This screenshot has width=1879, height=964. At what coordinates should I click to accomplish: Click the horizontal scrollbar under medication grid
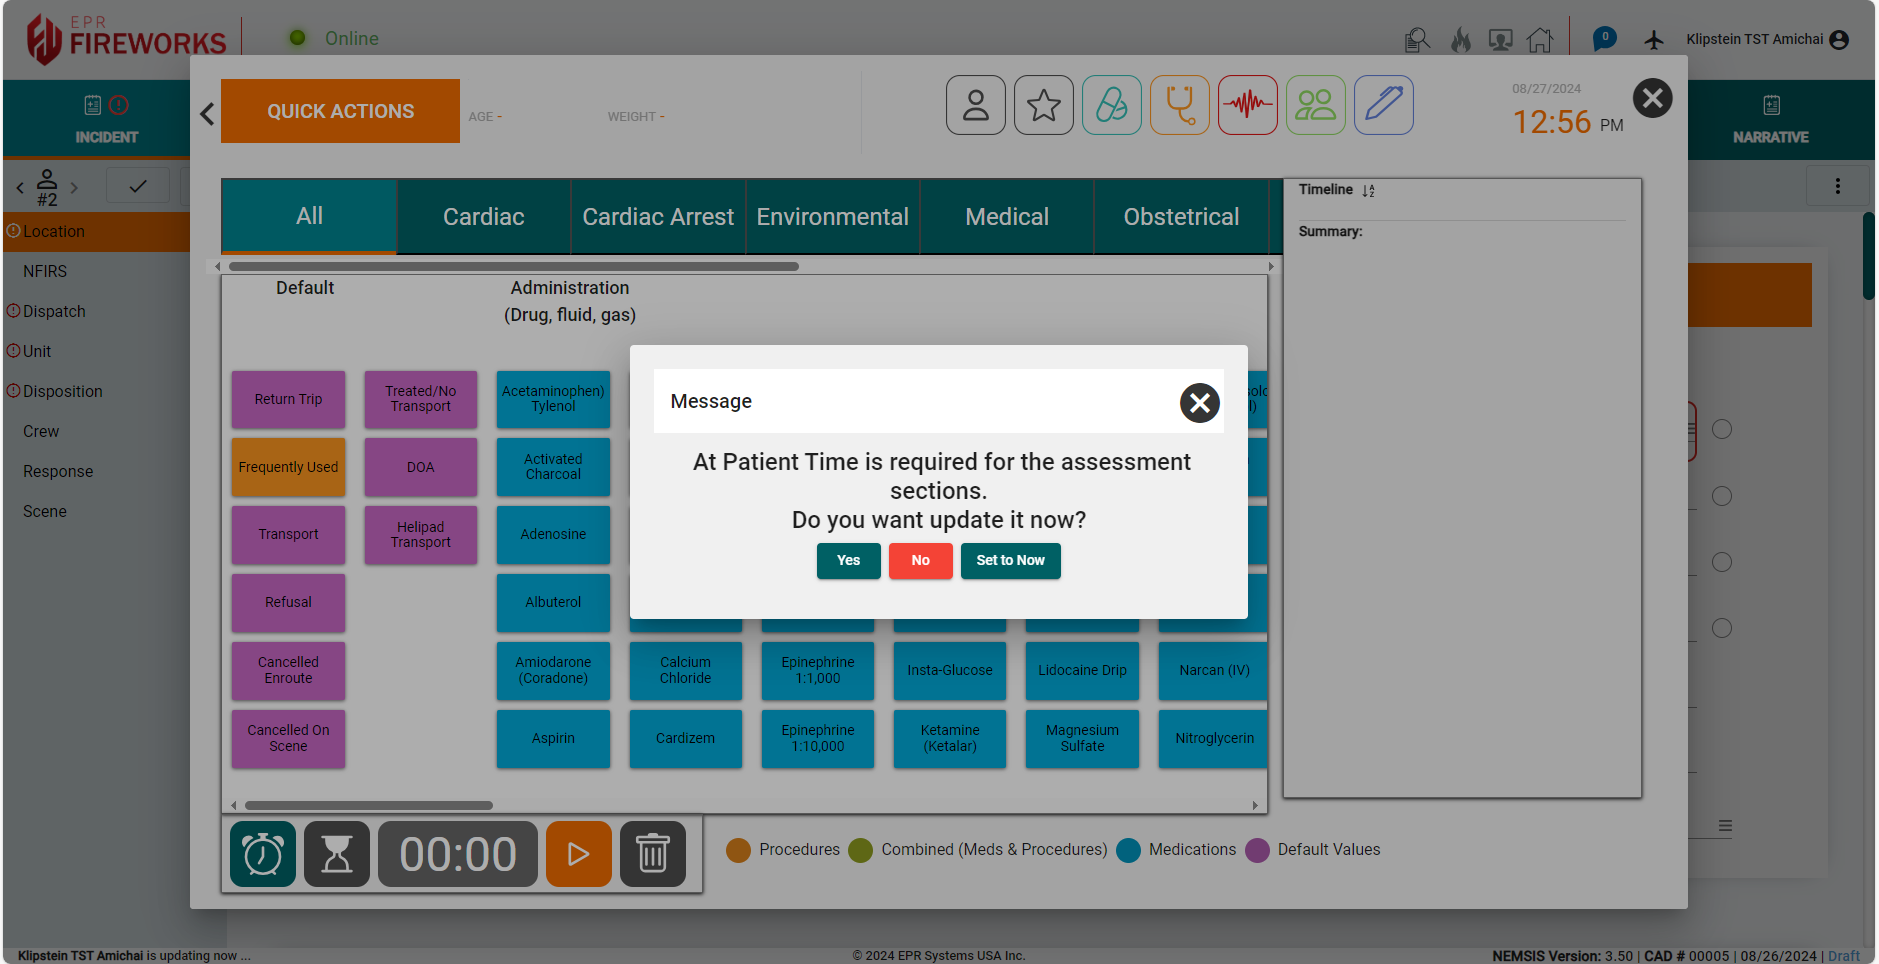point(369,805)
